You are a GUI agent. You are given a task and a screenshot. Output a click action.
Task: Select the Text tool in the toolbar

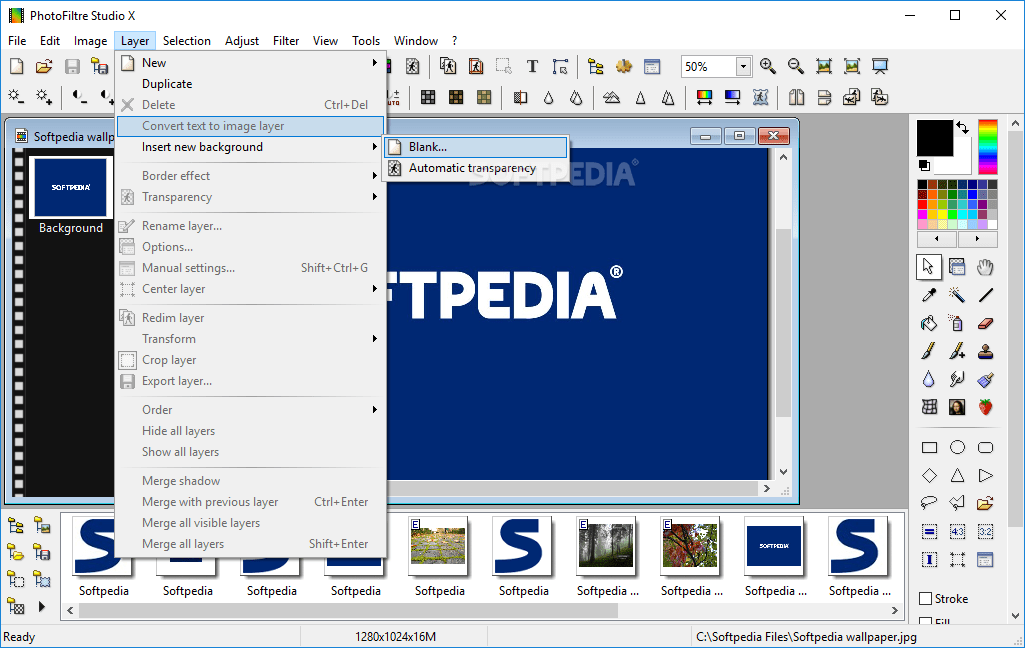(532, 66)
